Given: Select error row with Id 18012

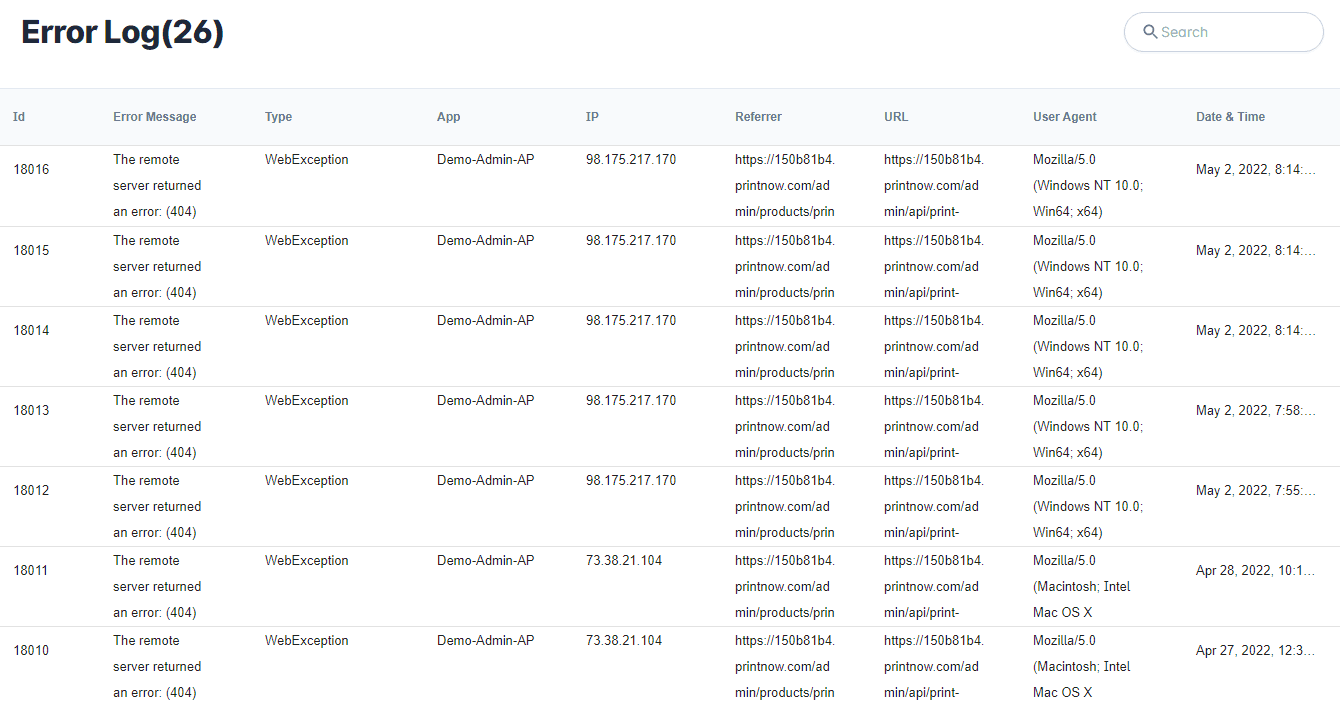Looking at the screenshot, I should [31, 490].
